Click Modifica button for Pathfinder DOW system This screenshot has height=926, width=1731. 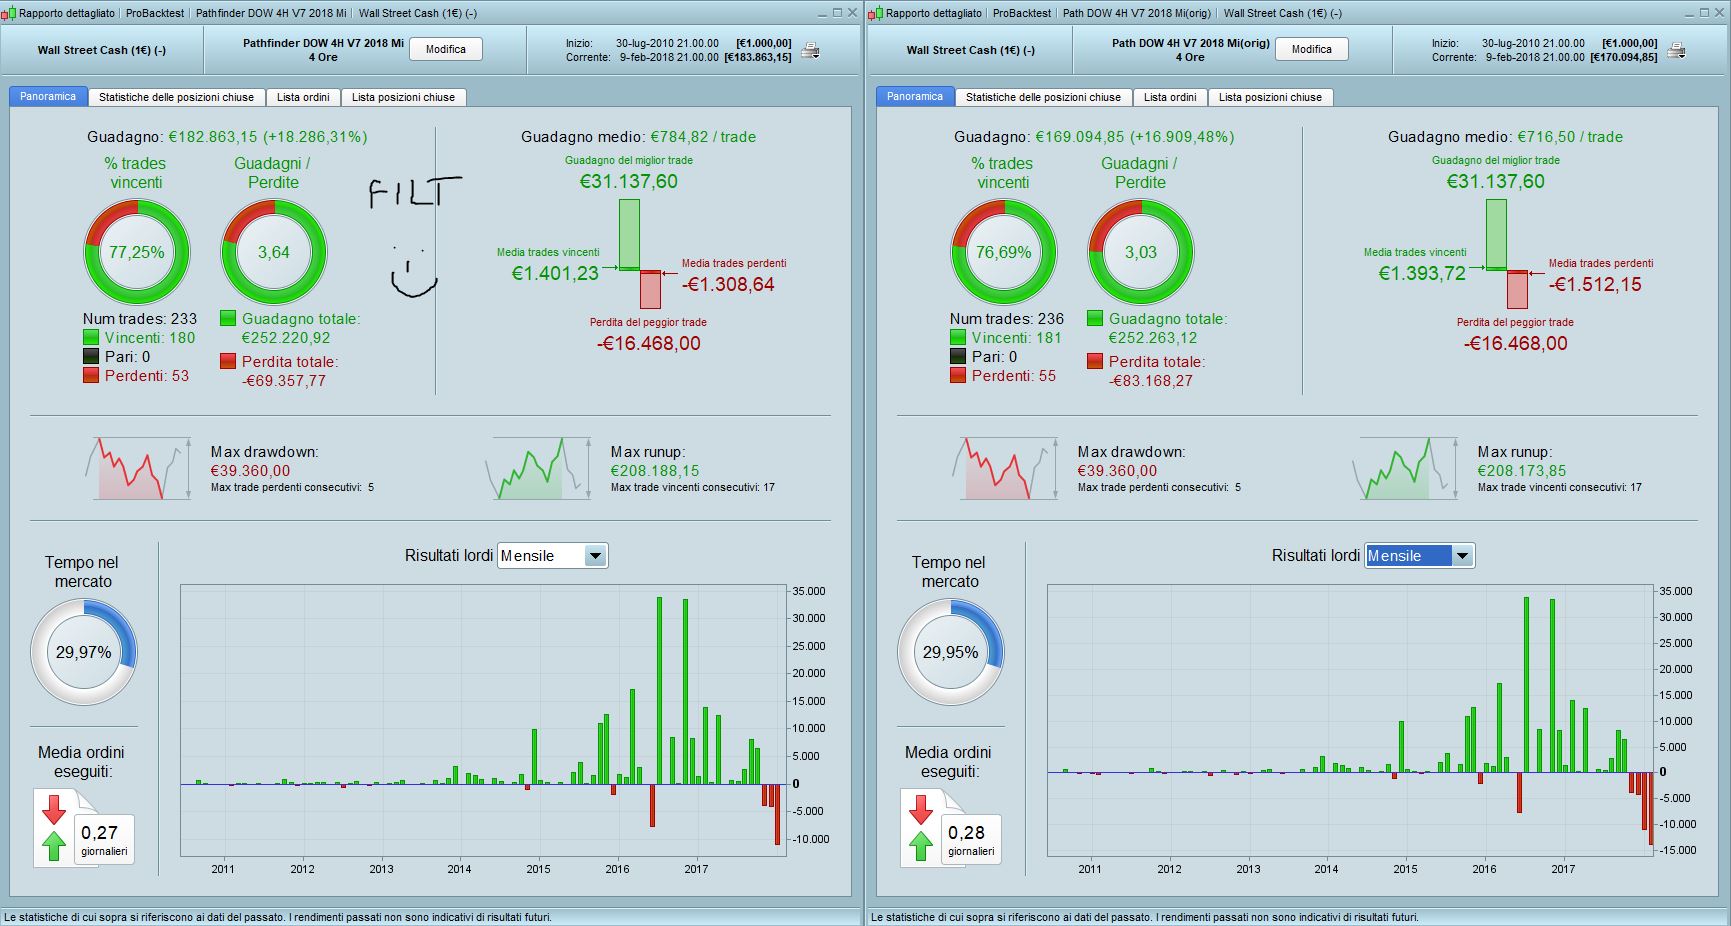(x=446, y=49)
